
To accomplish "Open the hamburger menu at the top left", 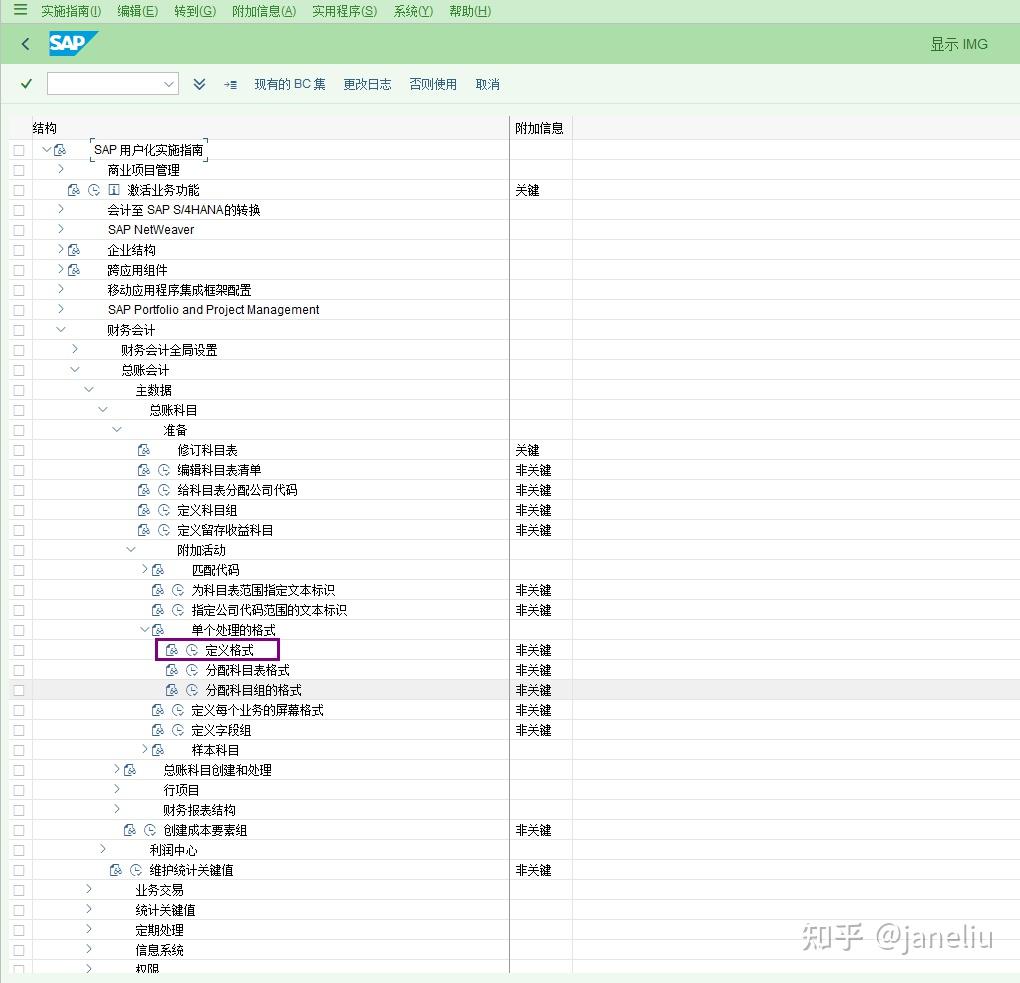I will coord(20,11).
